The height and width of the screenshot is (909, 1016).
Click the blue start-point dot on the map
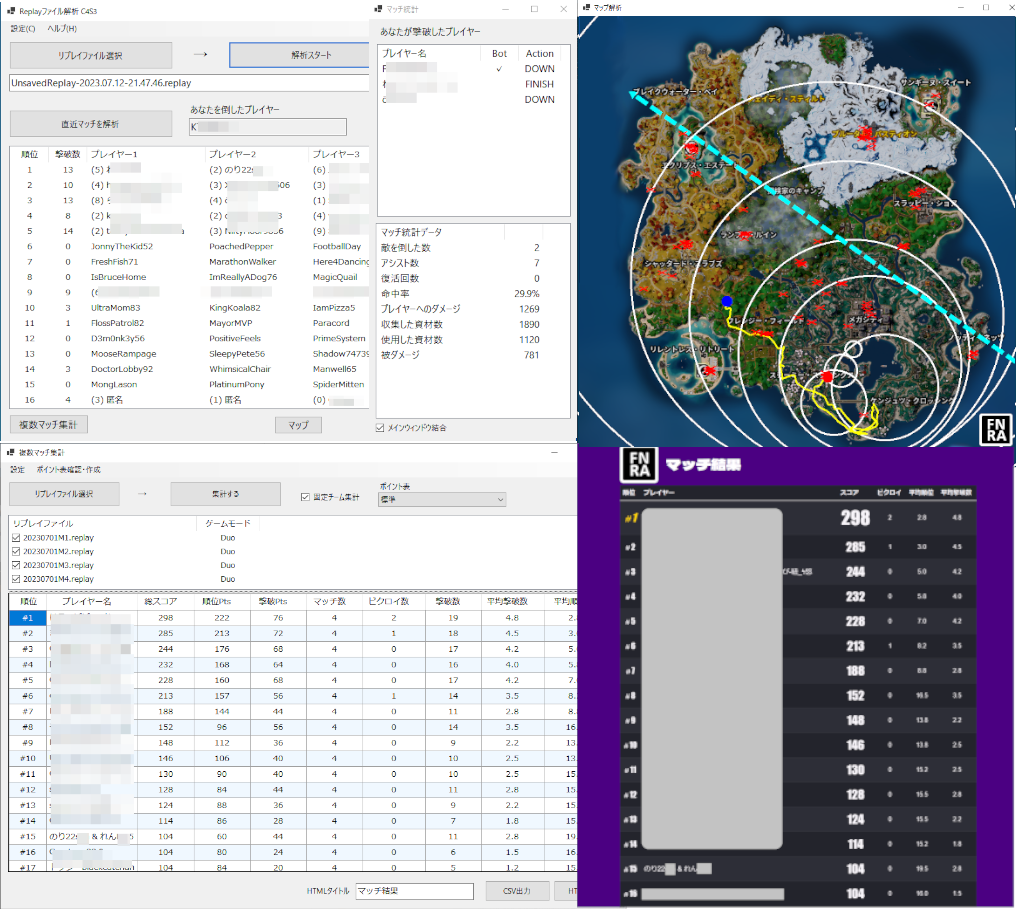click(x=727, y=301)
